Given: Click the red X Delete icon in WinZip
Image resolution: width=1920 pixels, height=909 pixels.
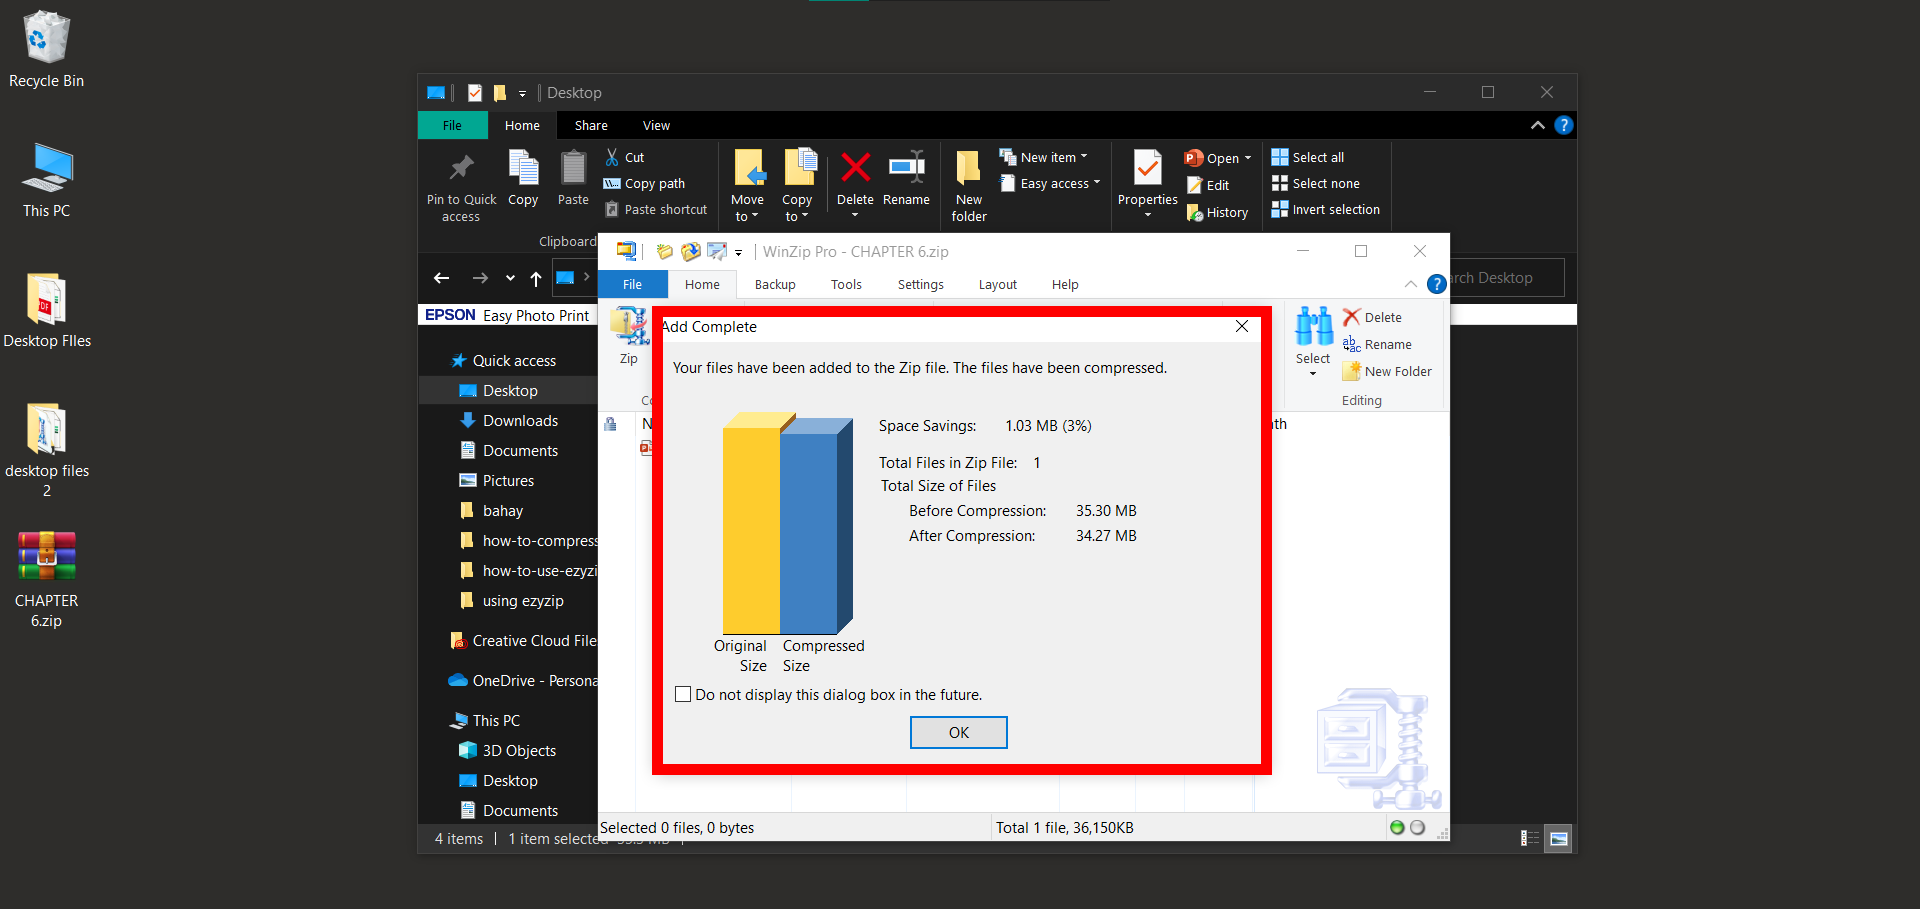Looking at the screenshot, I should pos(1352,316).
